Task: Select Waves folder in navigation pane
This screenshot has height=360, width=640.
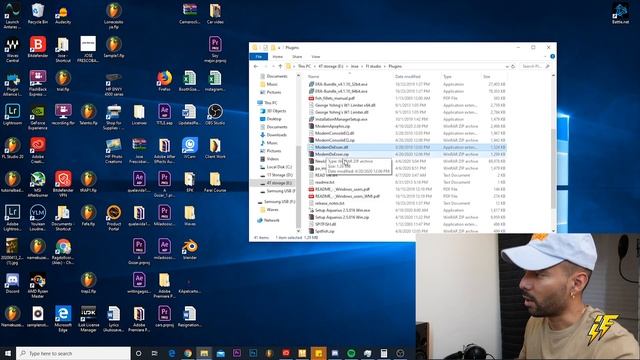Action: point(272,210)
